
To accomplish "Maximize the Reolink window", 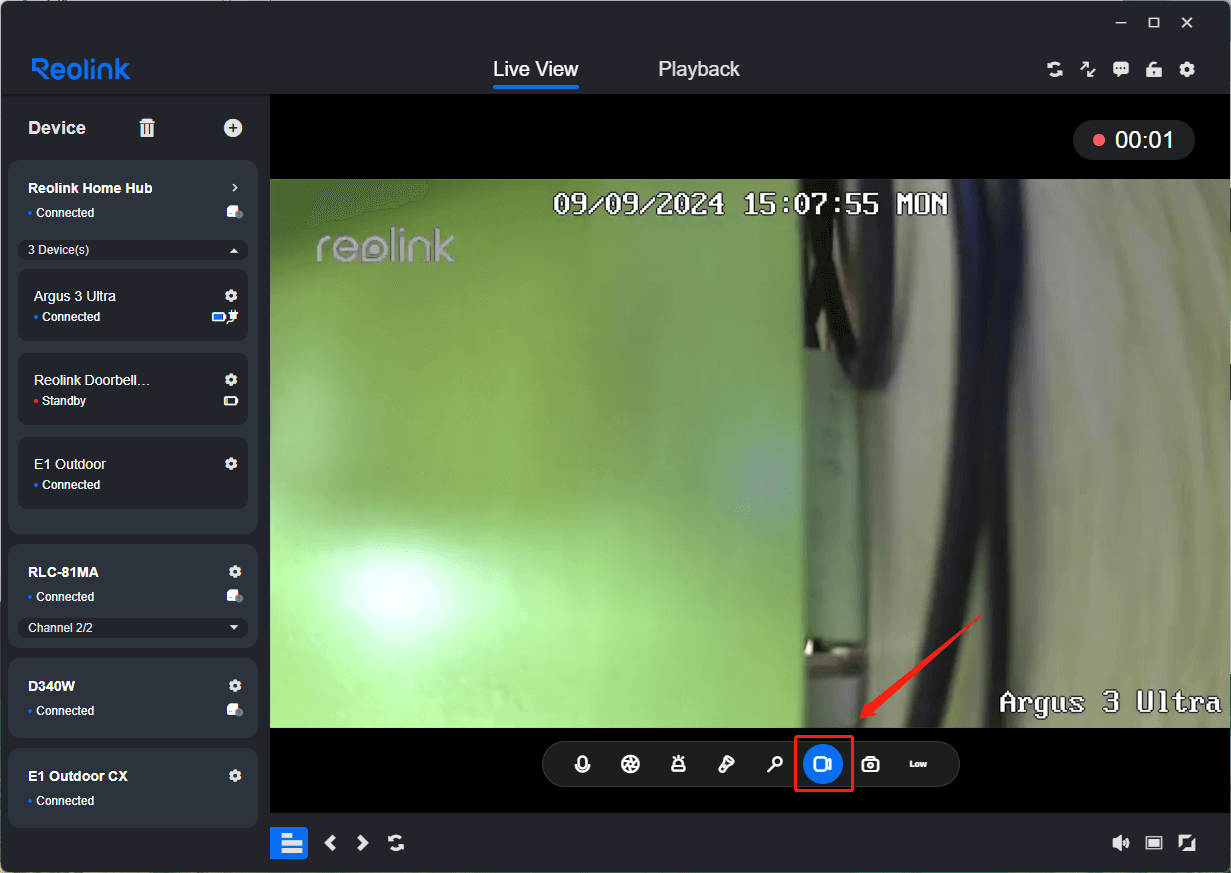I will (x=1154, y=22).
